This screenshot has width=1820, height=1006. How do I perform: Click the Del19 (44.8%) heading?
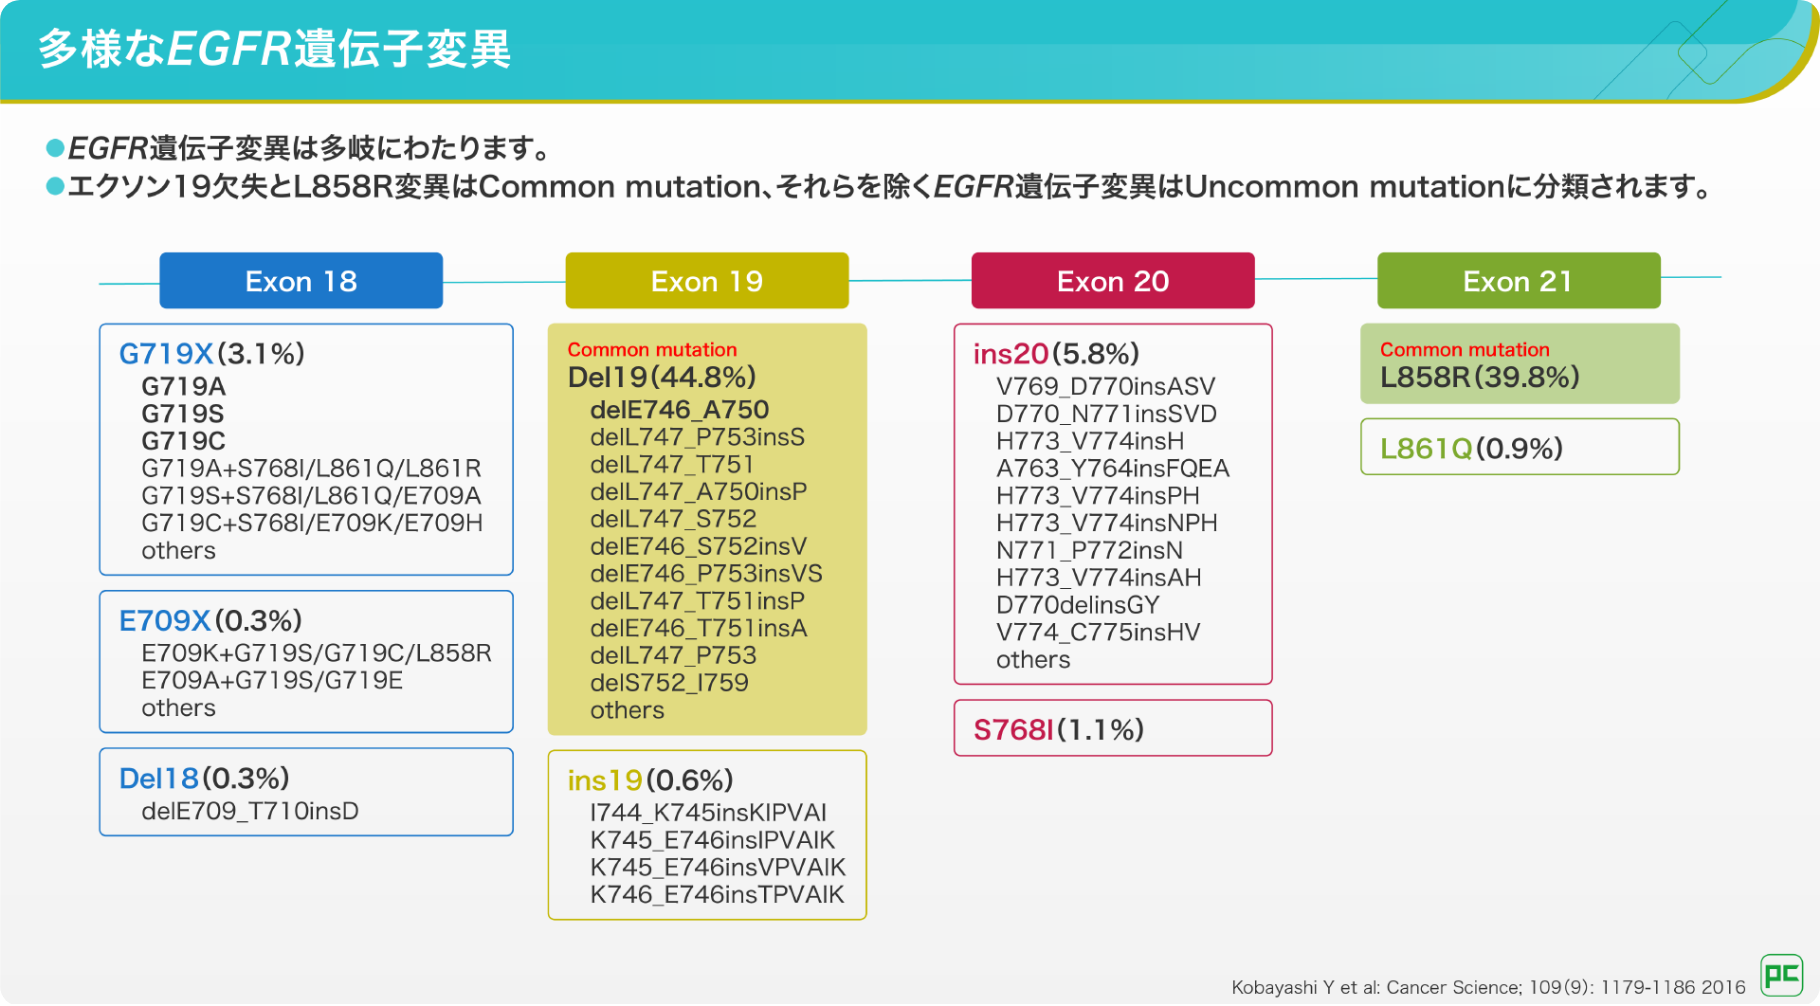click(661, 377)
